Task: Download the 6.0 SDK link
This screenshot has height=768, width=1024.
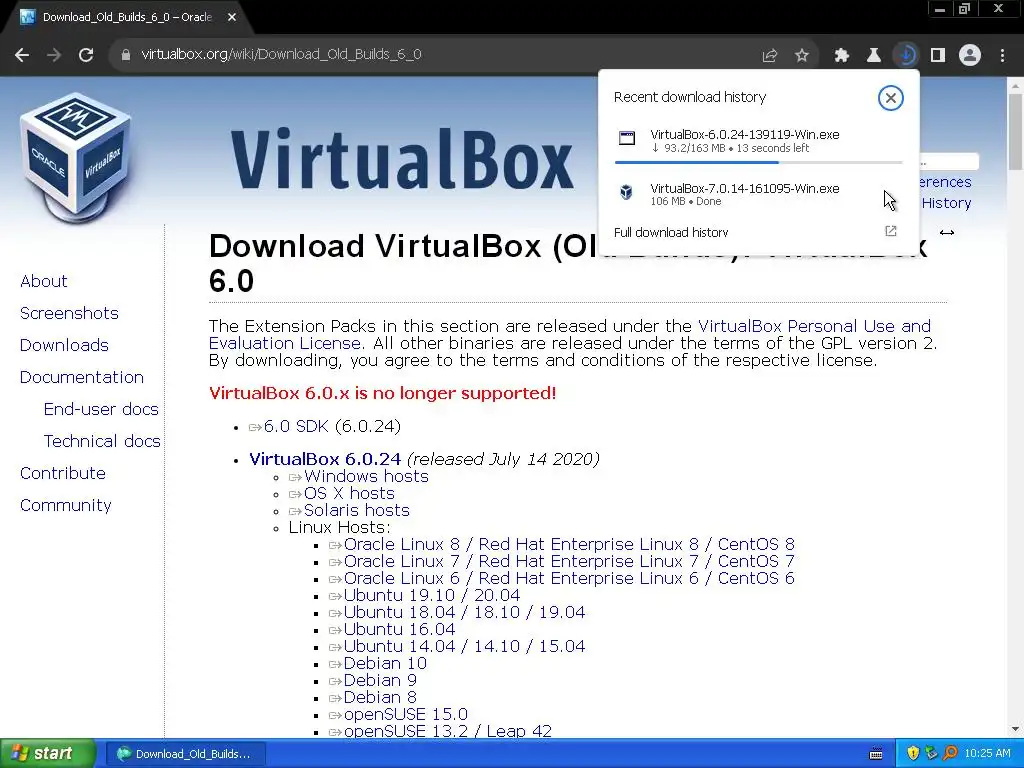Action: click(x=296, y=426)
